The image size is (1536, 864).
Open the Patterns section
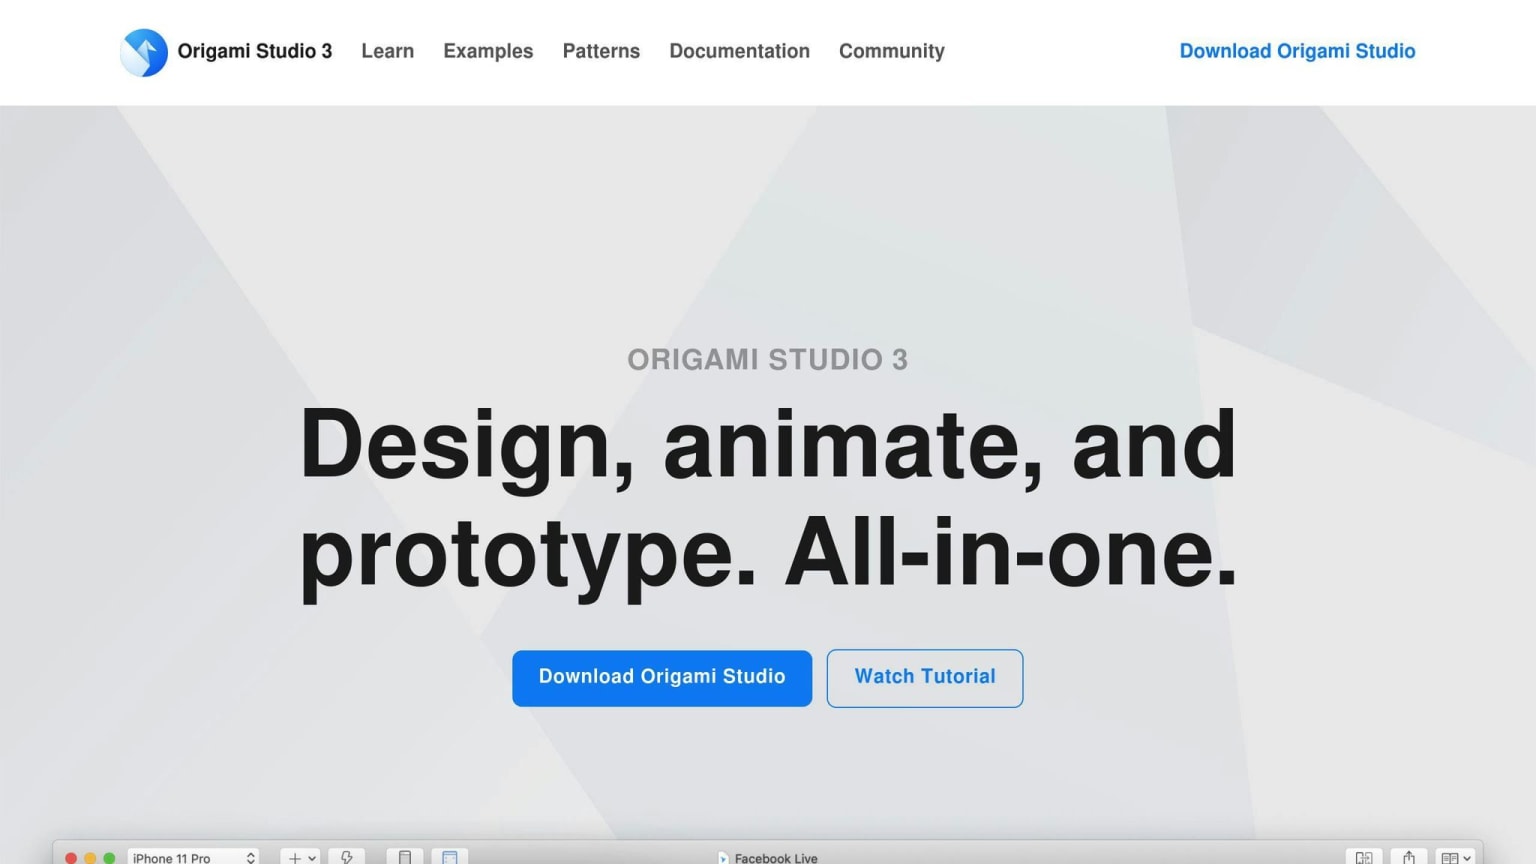pyautogui.click(x=601, y=51)
